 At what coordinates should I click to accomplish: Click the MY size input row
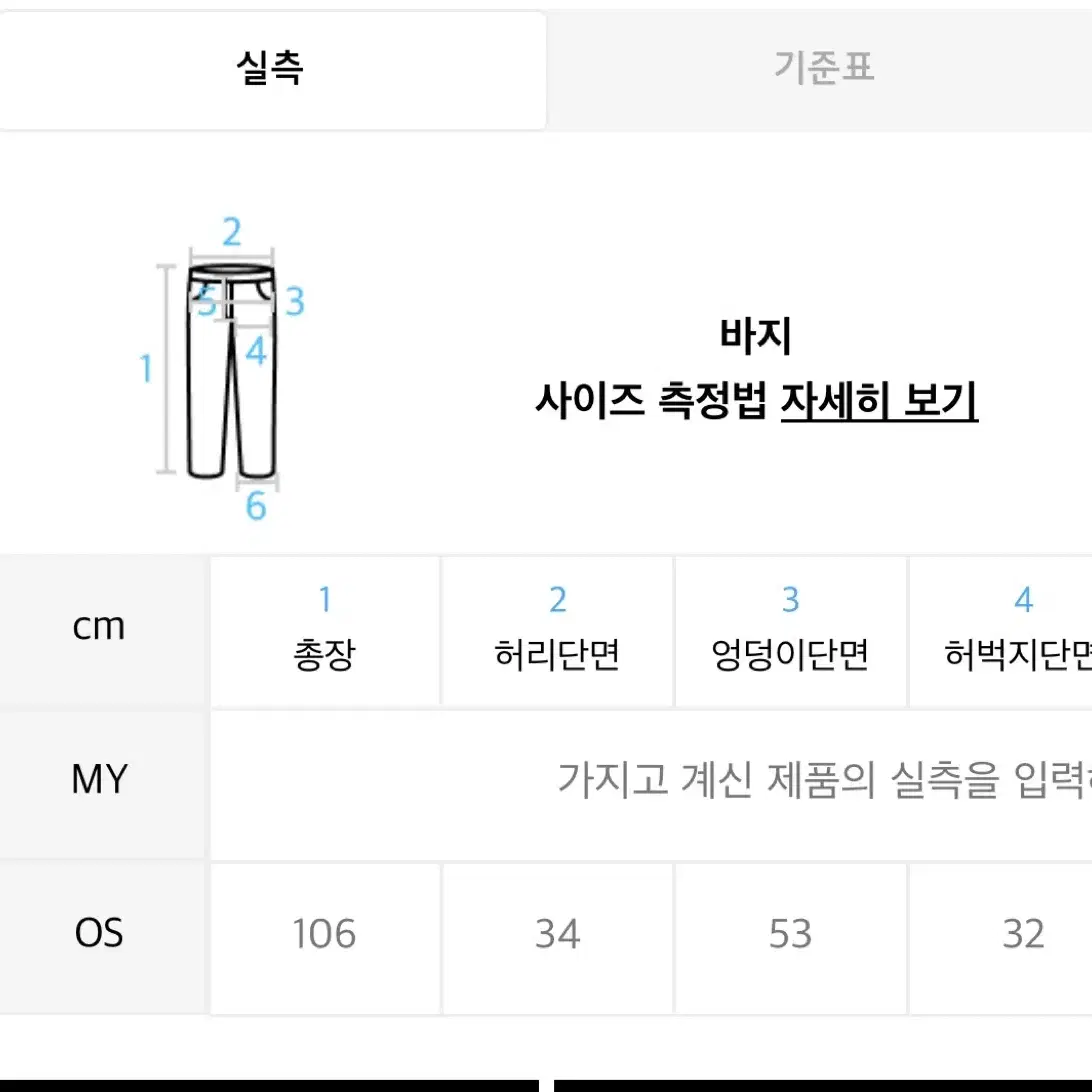[651, 784]
